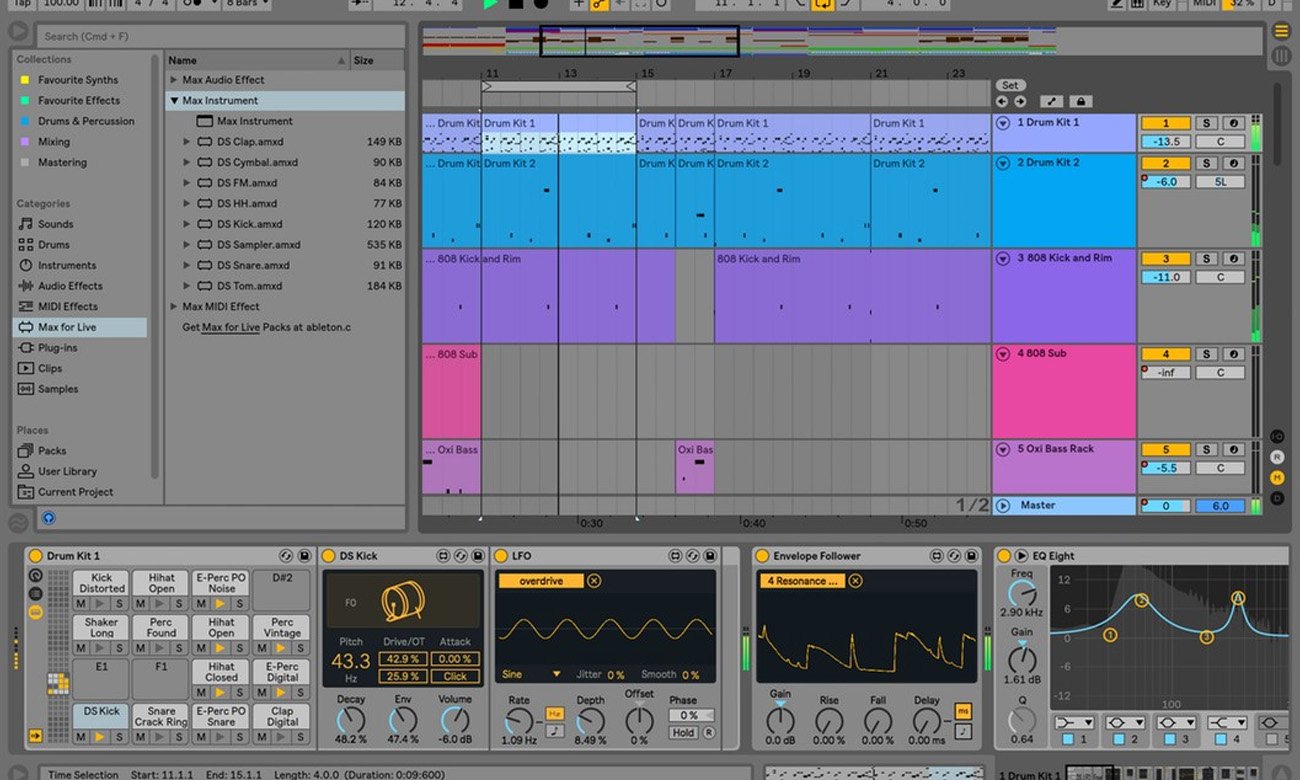Screen dimensions: 1300x780
Task: Save the Drum Kit 1 preset
Action: coord(304,556)
